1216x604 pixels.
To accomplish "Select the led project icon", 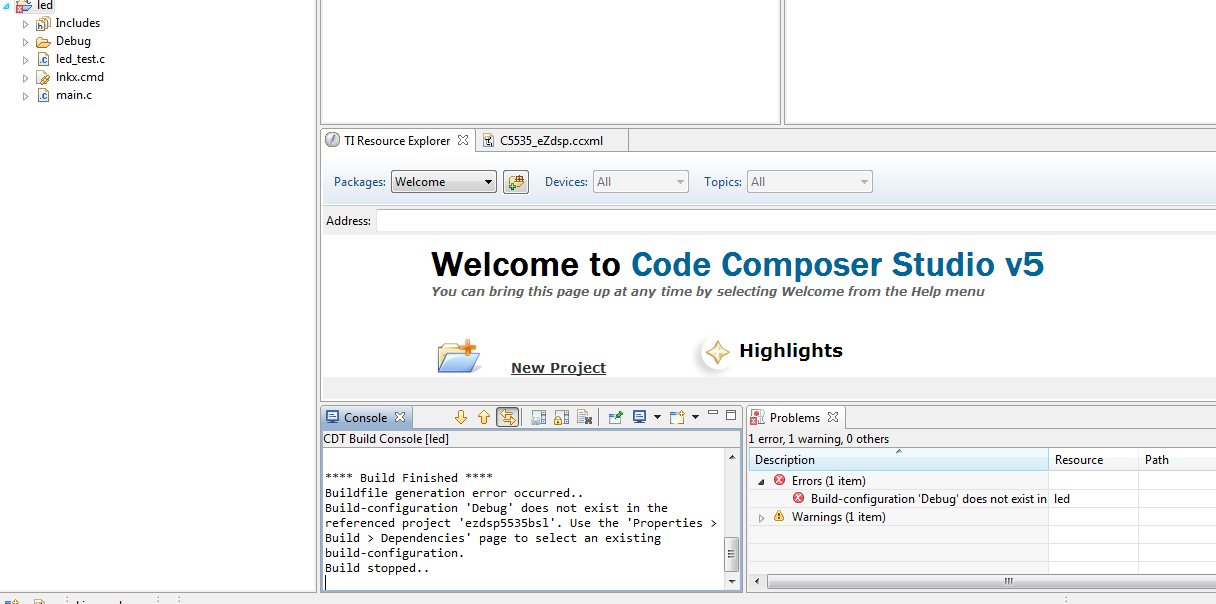I will click(x=23, y=6).
